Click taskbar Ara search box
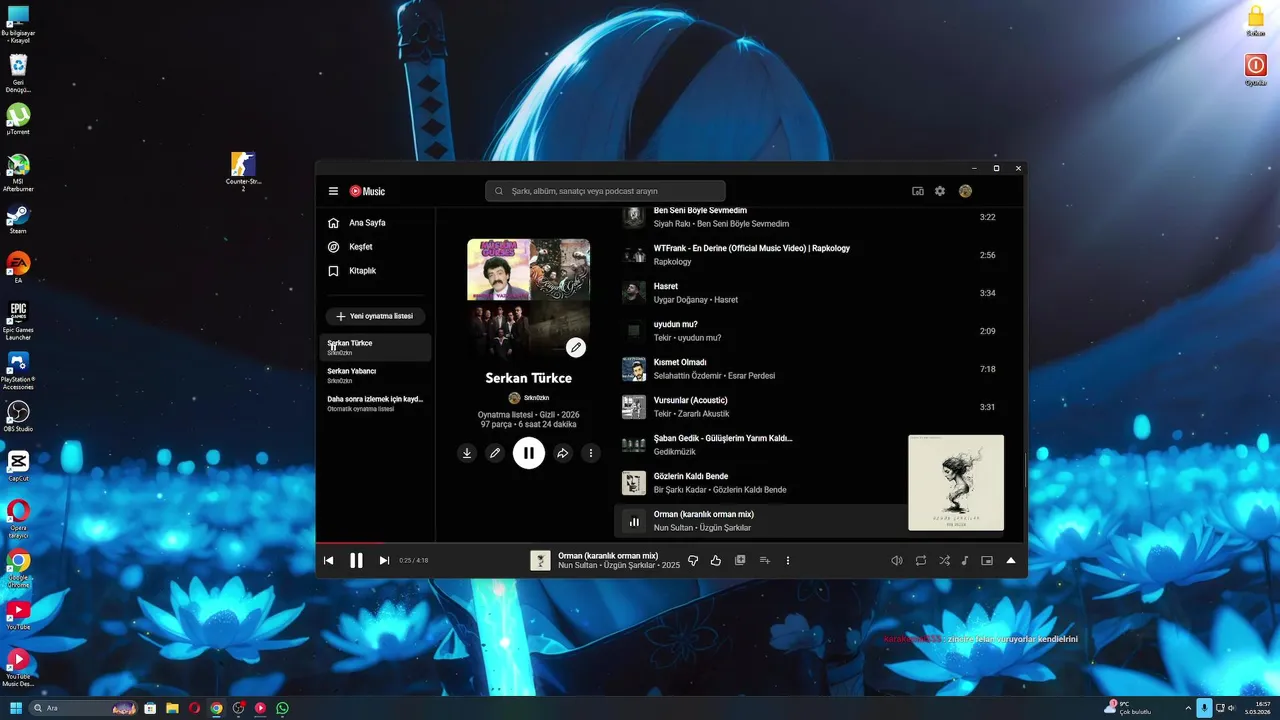The height and width of the screenshot is (720, 1280). [84, 708]
